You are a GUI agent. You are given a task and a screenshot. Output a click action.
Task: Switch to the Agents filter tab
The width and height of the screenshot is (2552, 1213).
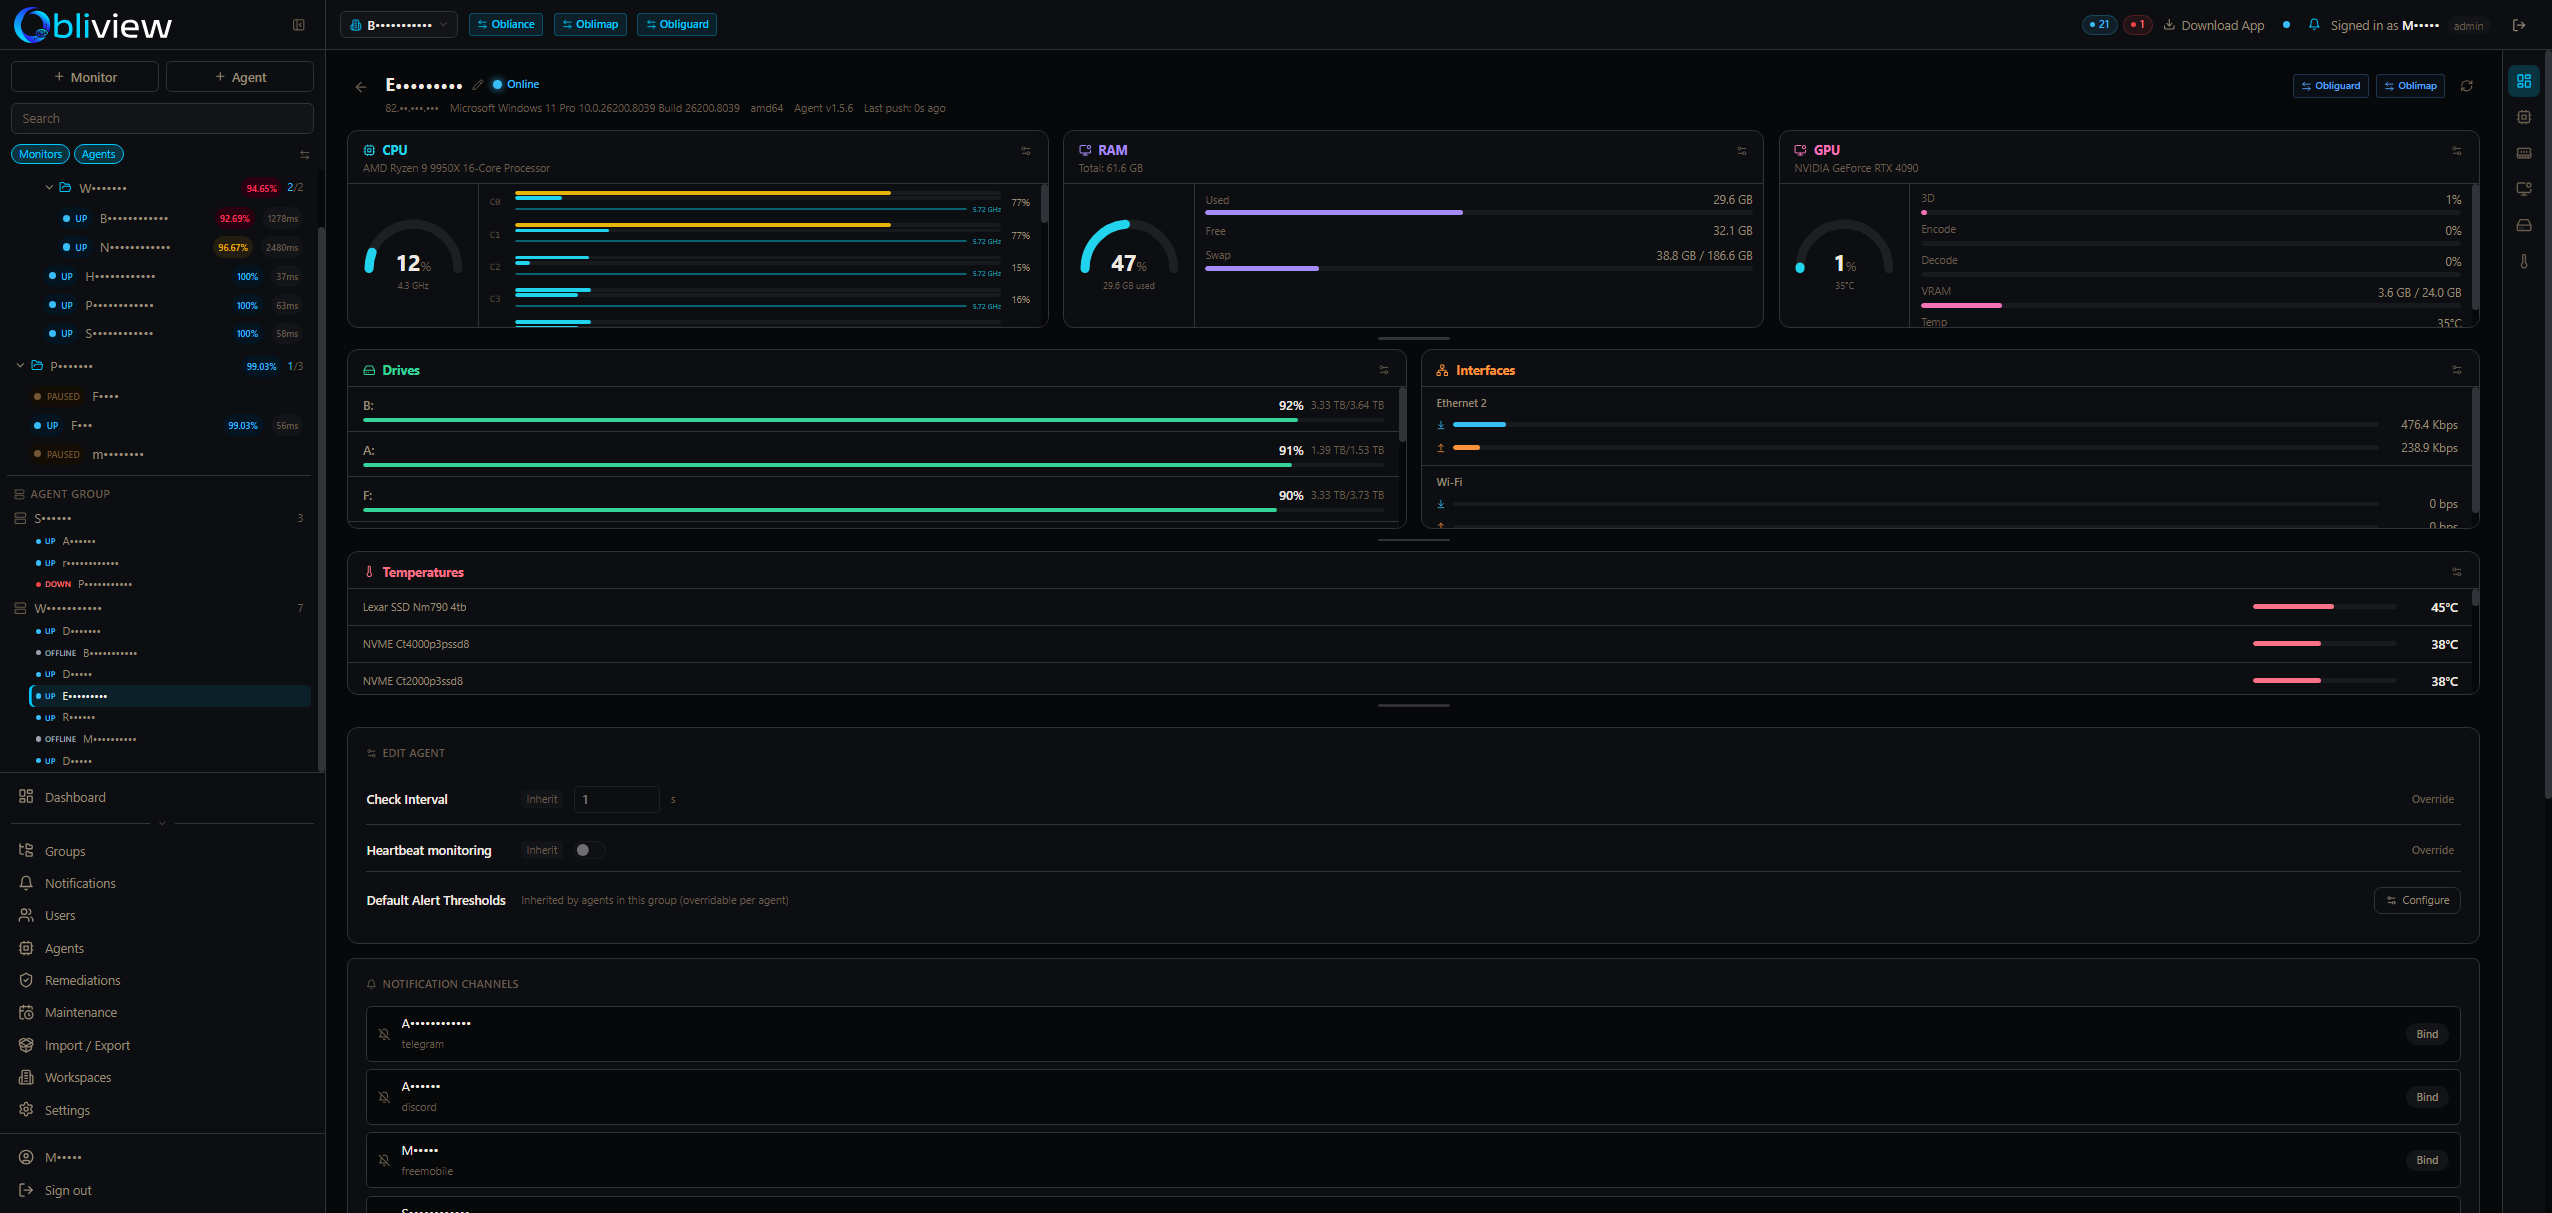pos(98,153)
